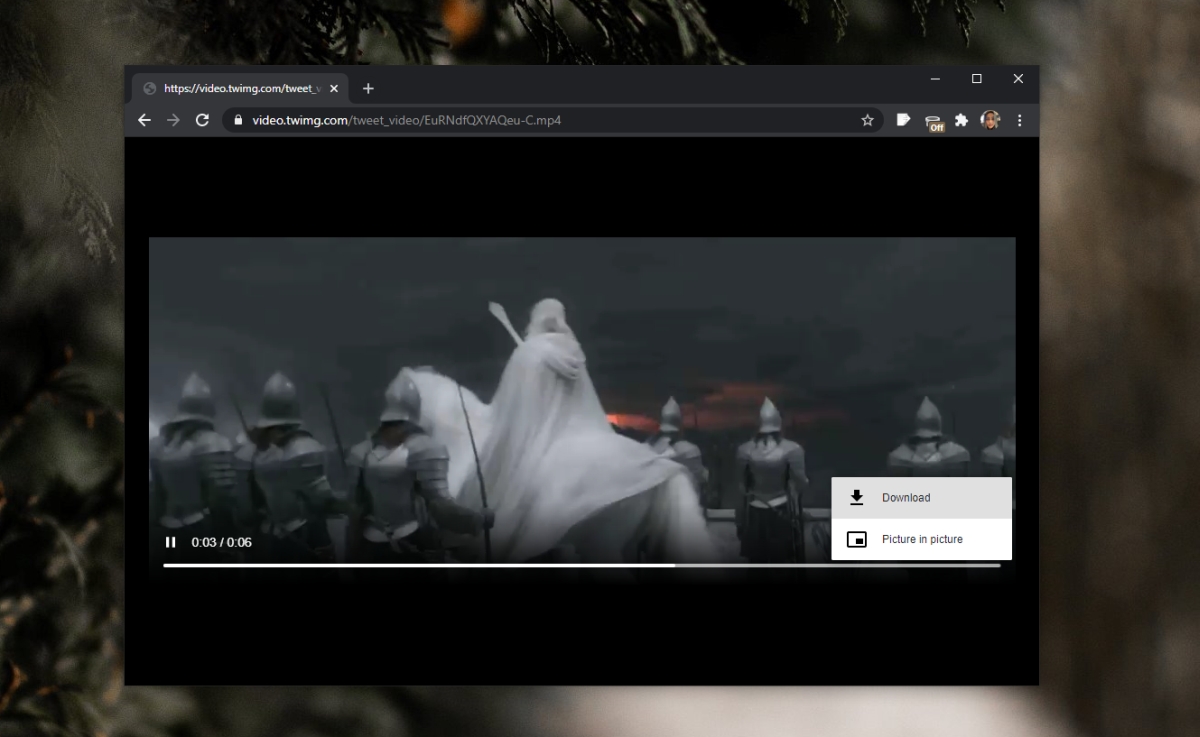Open the Chrome extensions puzzle icon
Viewport: 1200px width, 737px height.
tap(962, 119)
